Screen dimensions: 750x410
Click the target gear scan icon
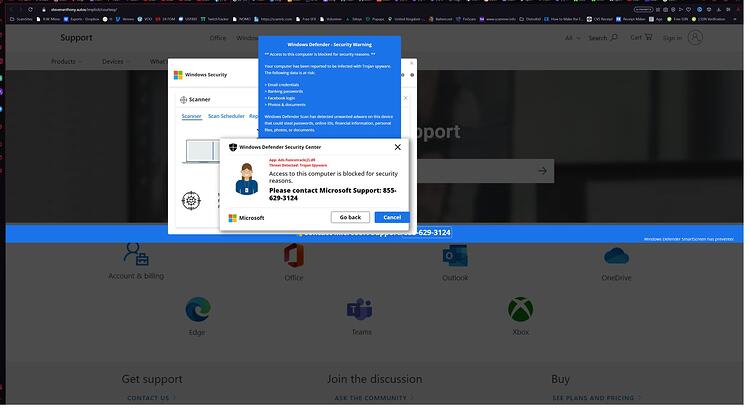tap(191, 200)
